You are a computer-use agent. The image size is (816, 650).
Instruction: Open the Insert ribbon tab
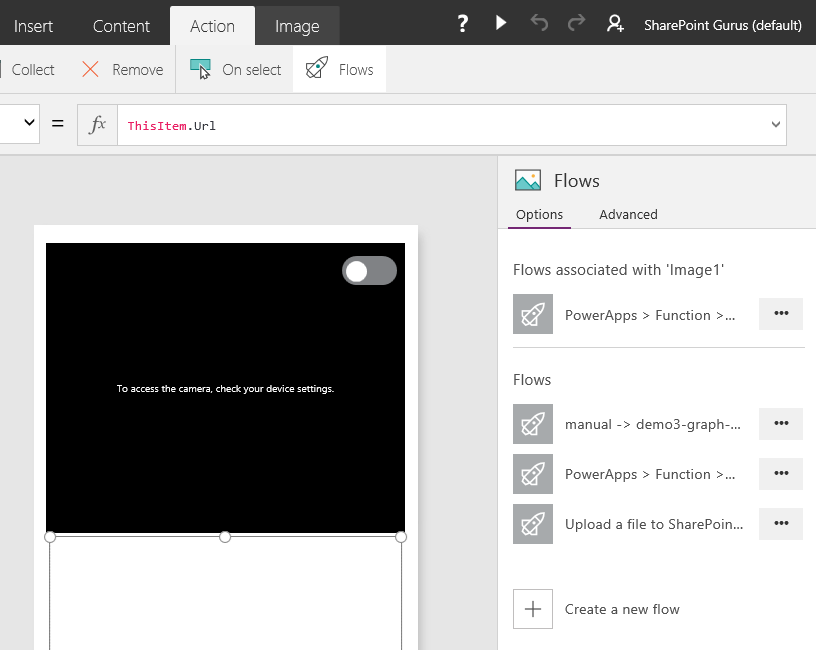pos(33,26)
